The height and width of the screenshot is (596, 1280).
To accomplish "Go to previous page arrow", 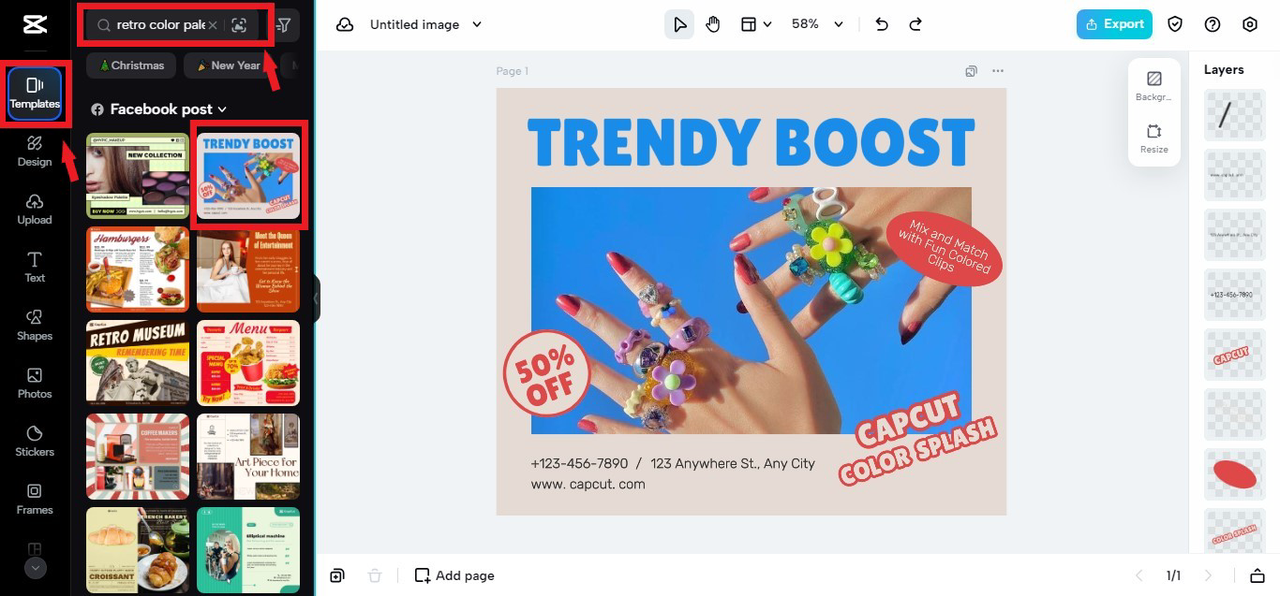I will (1139, 575).
